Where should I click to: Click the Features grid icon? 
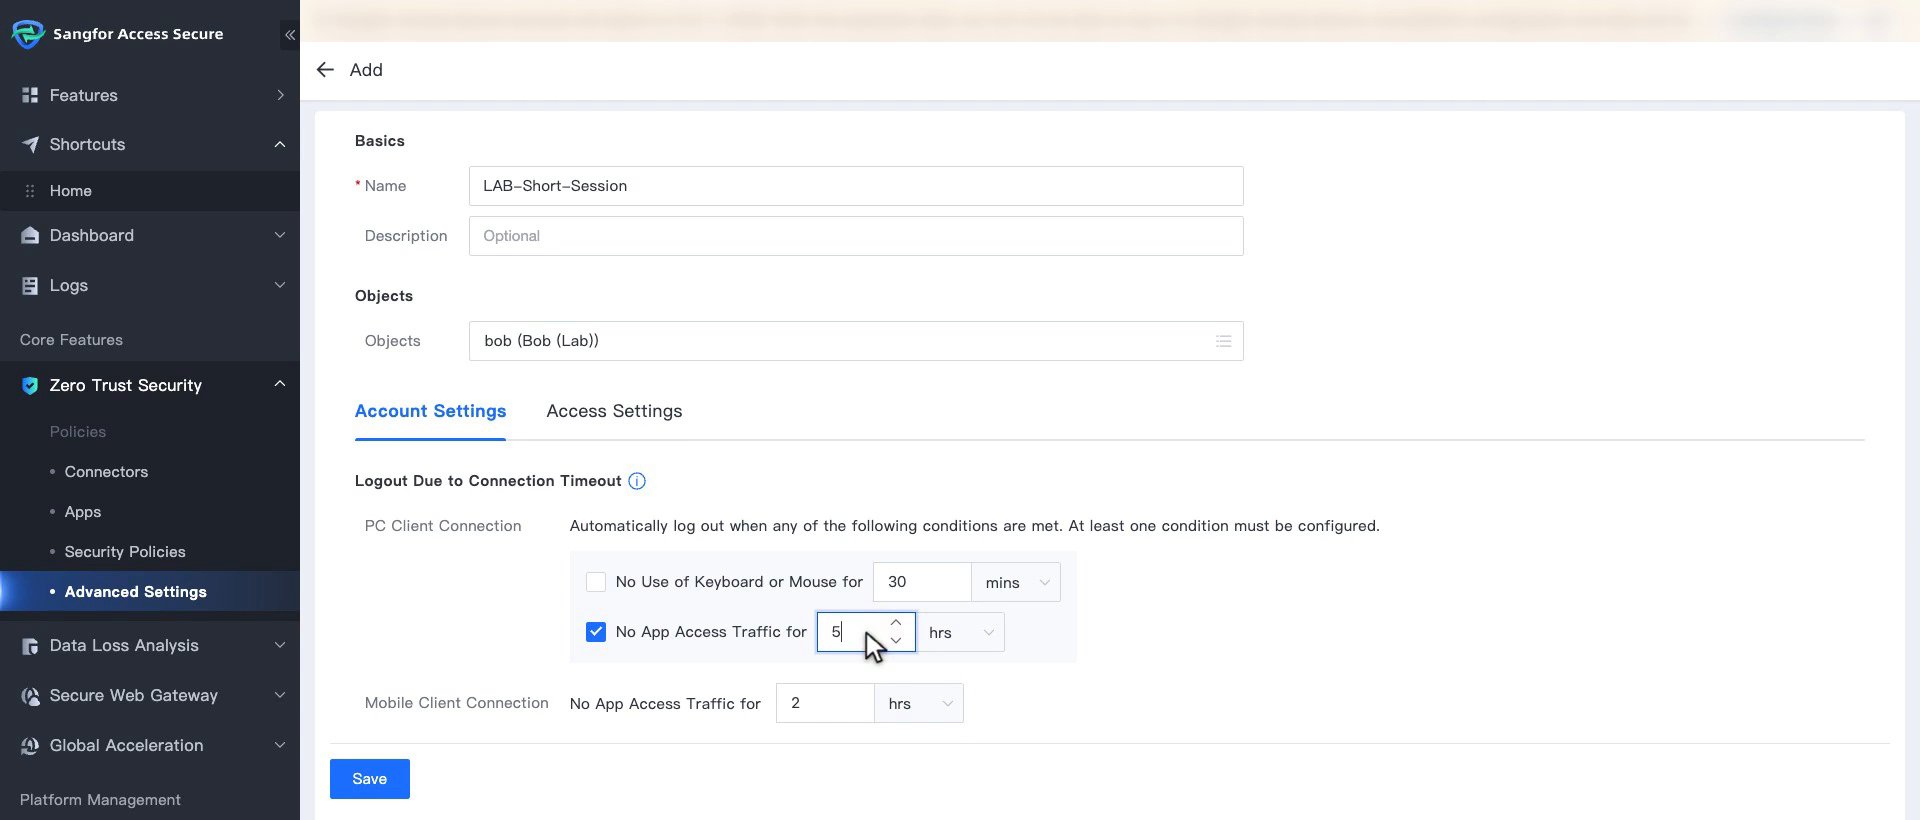pyautogui.click(x=30, y=95)
